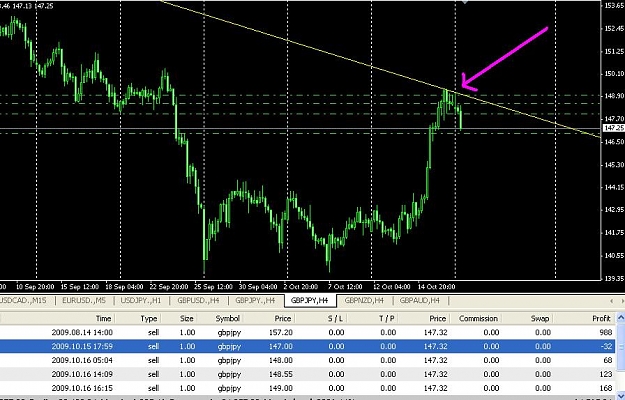Click the 68 profit value
The width and height of the screenshot is (625, 400).
pyautogui.click(x=608, y=360)
